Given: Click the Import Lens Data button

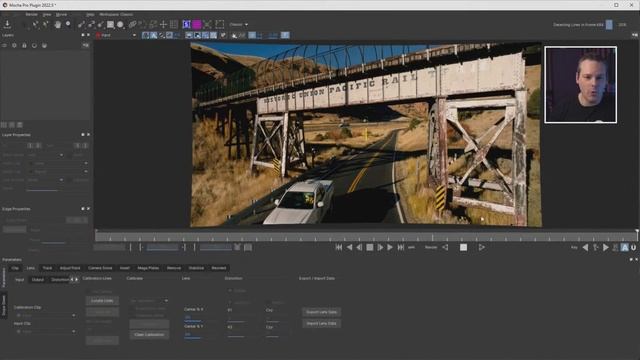Looking at the screenshot, I should coord(322,323).
